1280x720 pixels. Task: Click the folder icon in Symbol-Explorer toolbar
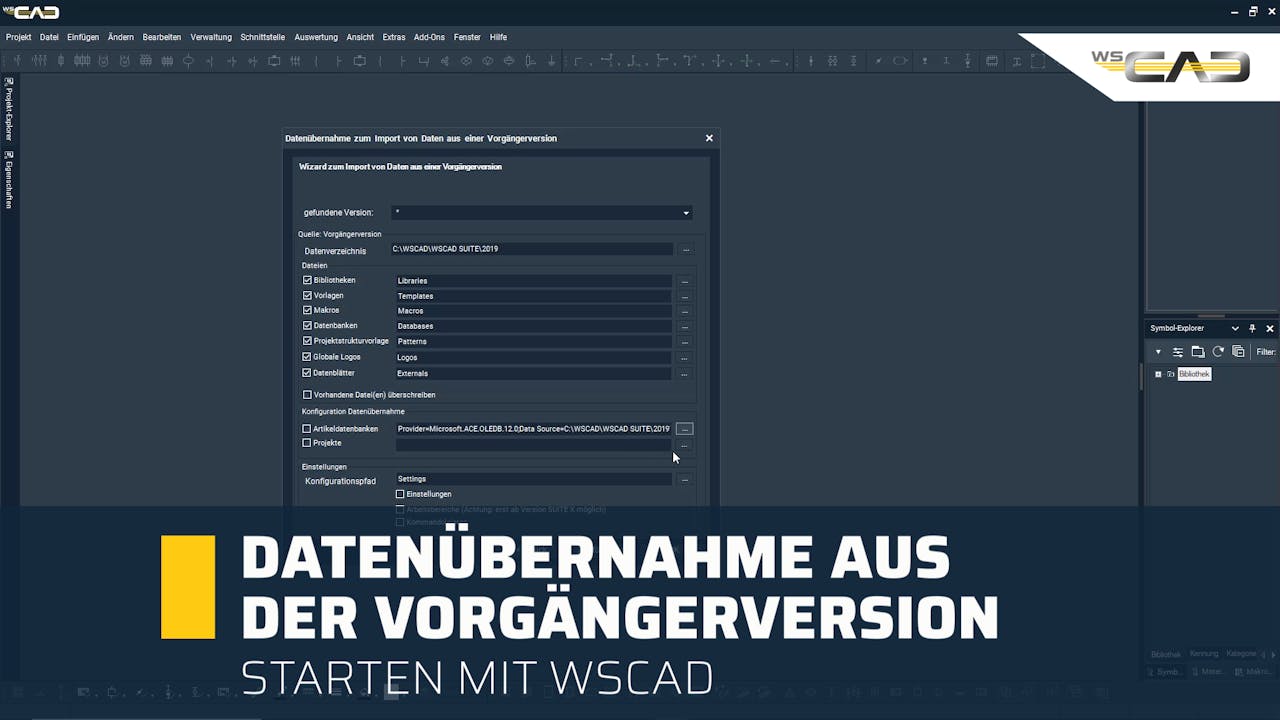pyautogui.click(x=1198, y=352)
